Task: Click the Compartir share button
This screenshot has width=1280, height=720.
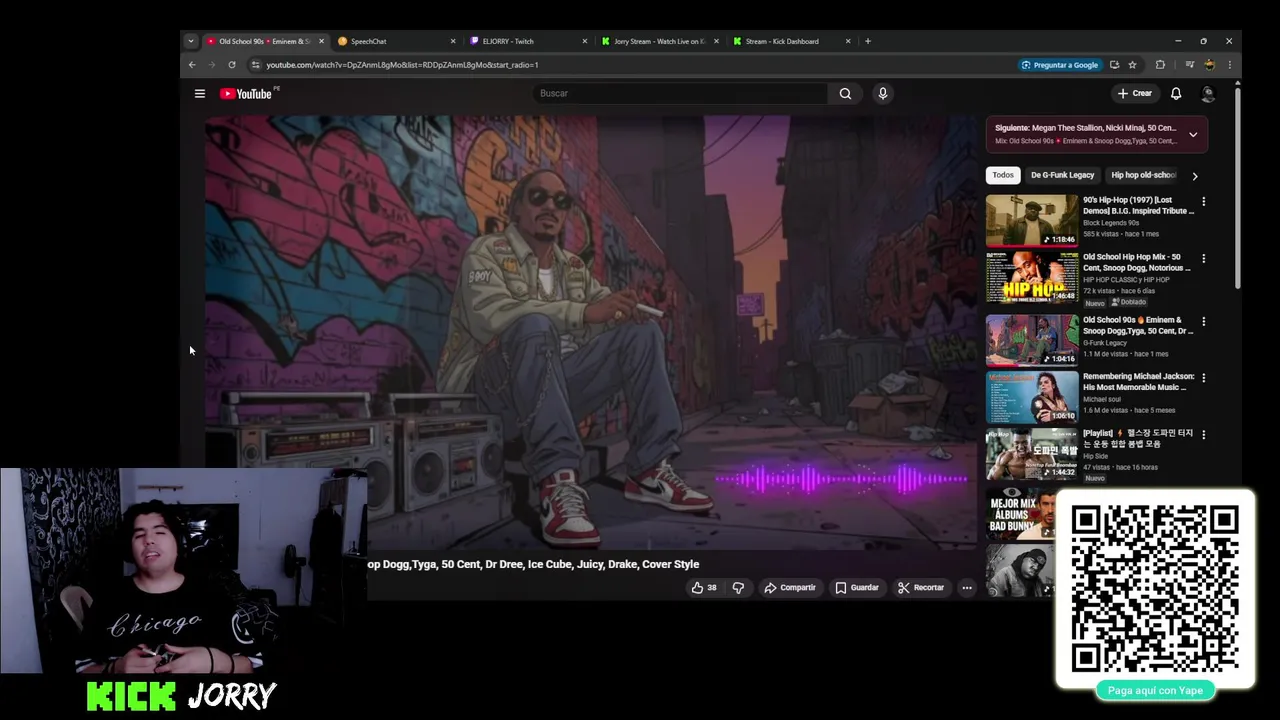Action: point(790,587)
